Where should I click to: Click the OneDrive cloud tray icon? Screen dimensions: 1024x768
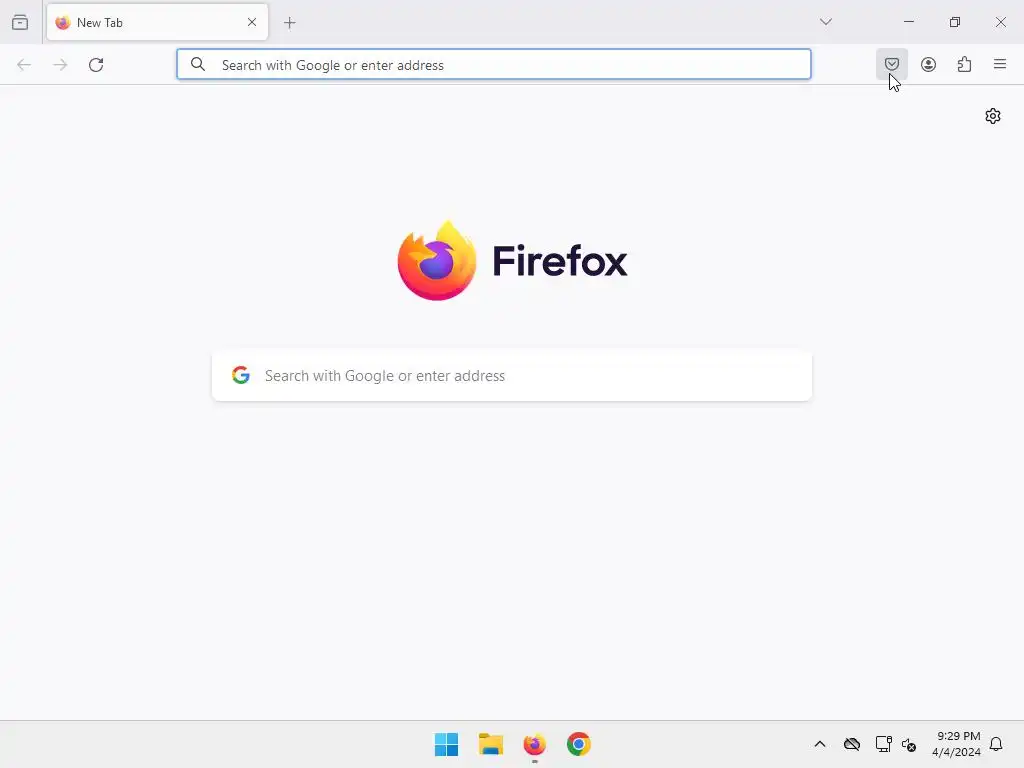852,744
